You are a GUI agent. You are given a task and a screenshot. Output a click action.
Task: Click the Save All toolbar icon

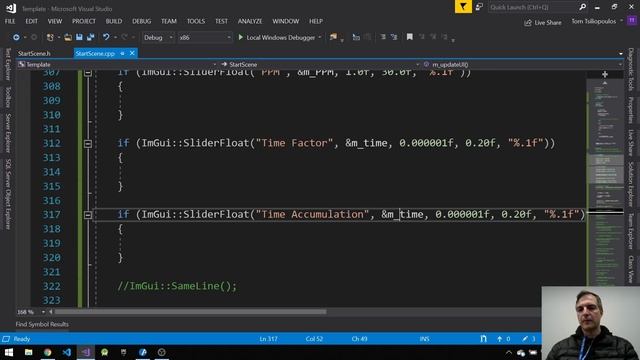[x=90, y=38]
